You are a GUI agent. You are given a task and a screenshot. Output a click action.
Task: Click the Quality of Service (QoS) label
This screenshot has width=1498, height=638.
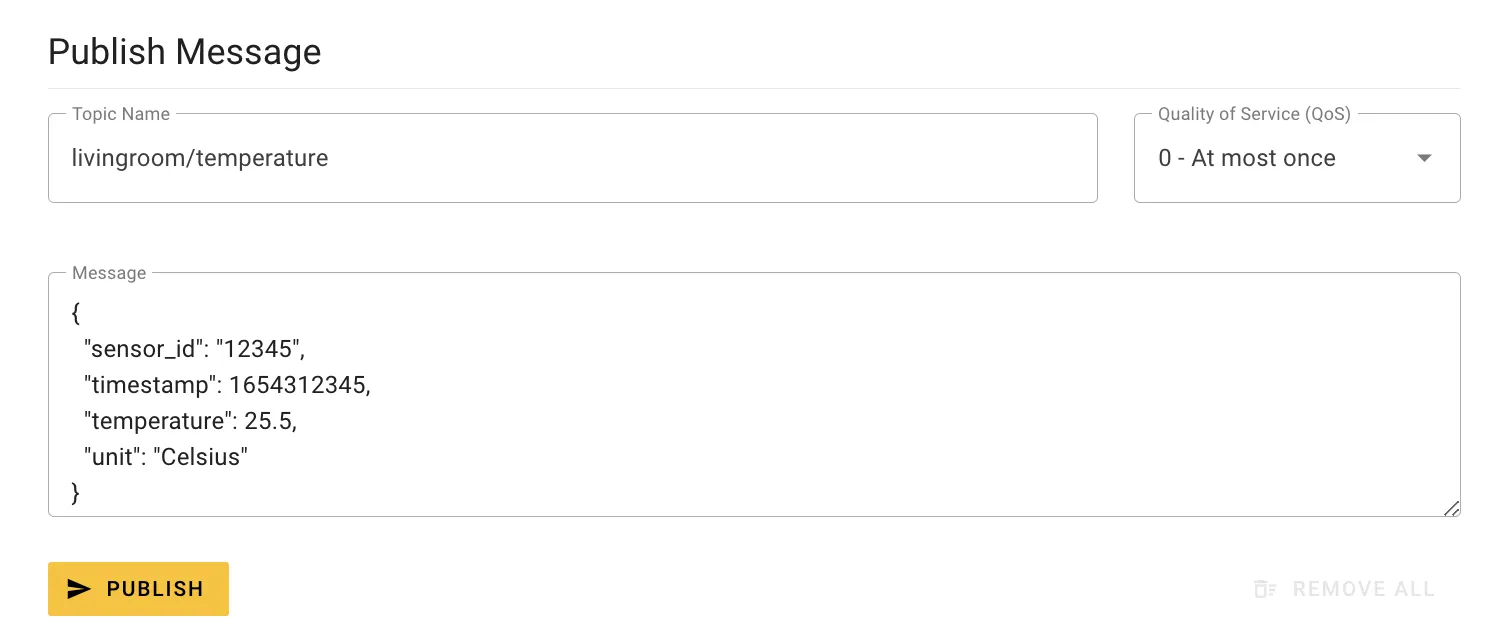(1254, 114)
